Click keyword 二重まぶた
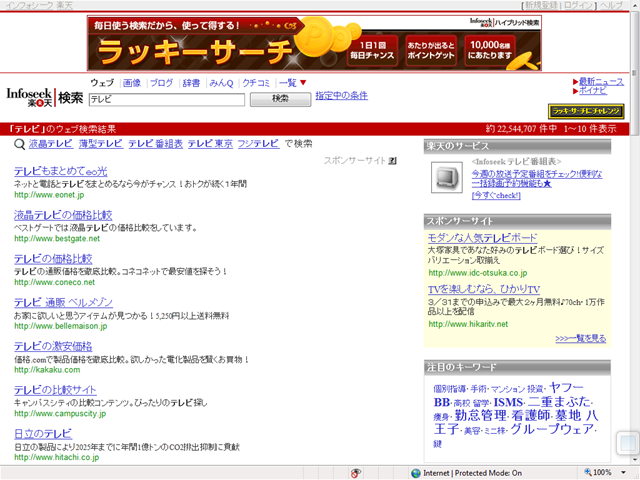640x480 pixels. coord(559,402)
